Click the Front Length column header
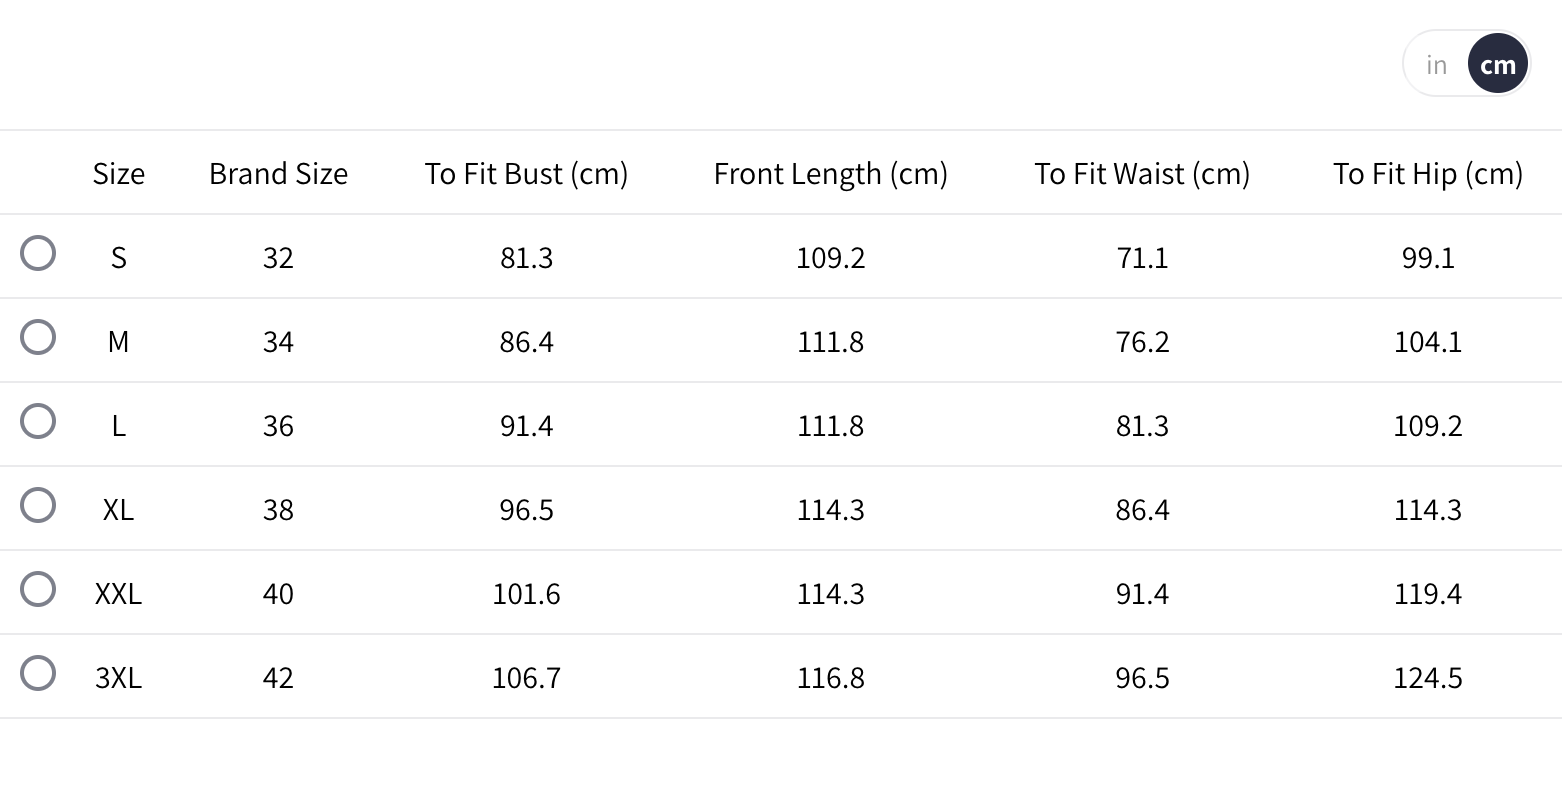This screenshot has height=798, width=1562. coord(830,174)
